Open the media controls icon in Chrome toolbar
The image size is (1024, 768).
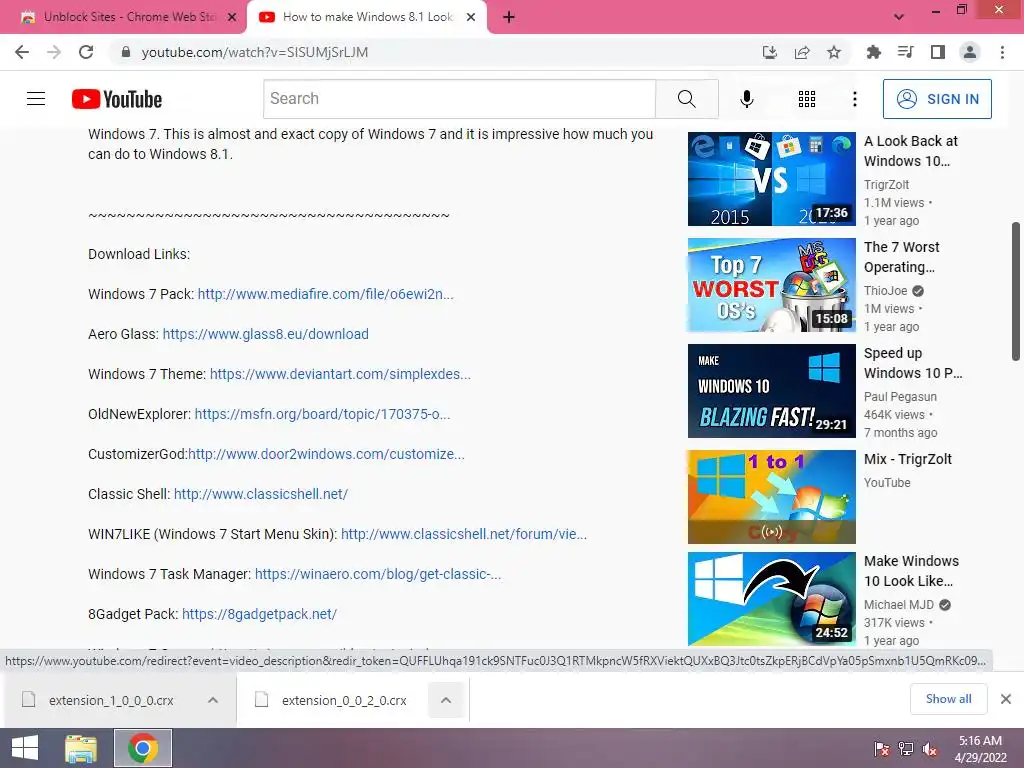pos(905,52)
